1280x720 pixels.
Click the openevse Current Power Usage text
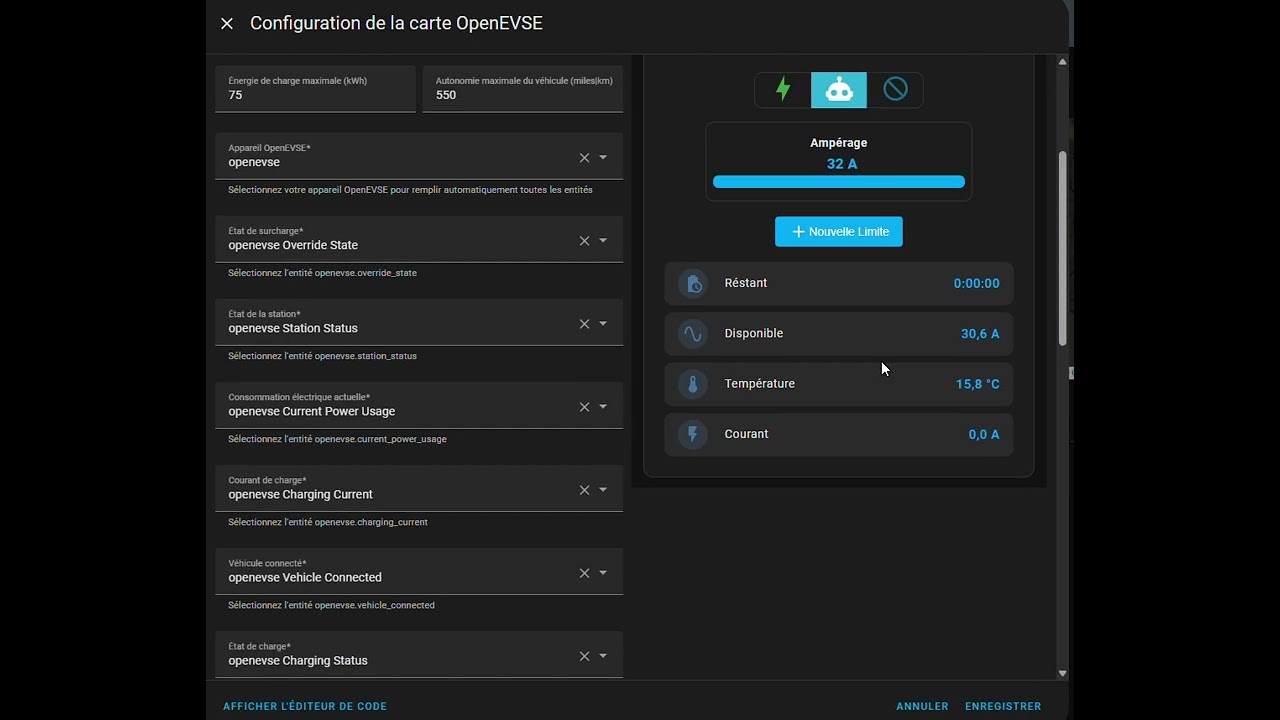(312, 411)
